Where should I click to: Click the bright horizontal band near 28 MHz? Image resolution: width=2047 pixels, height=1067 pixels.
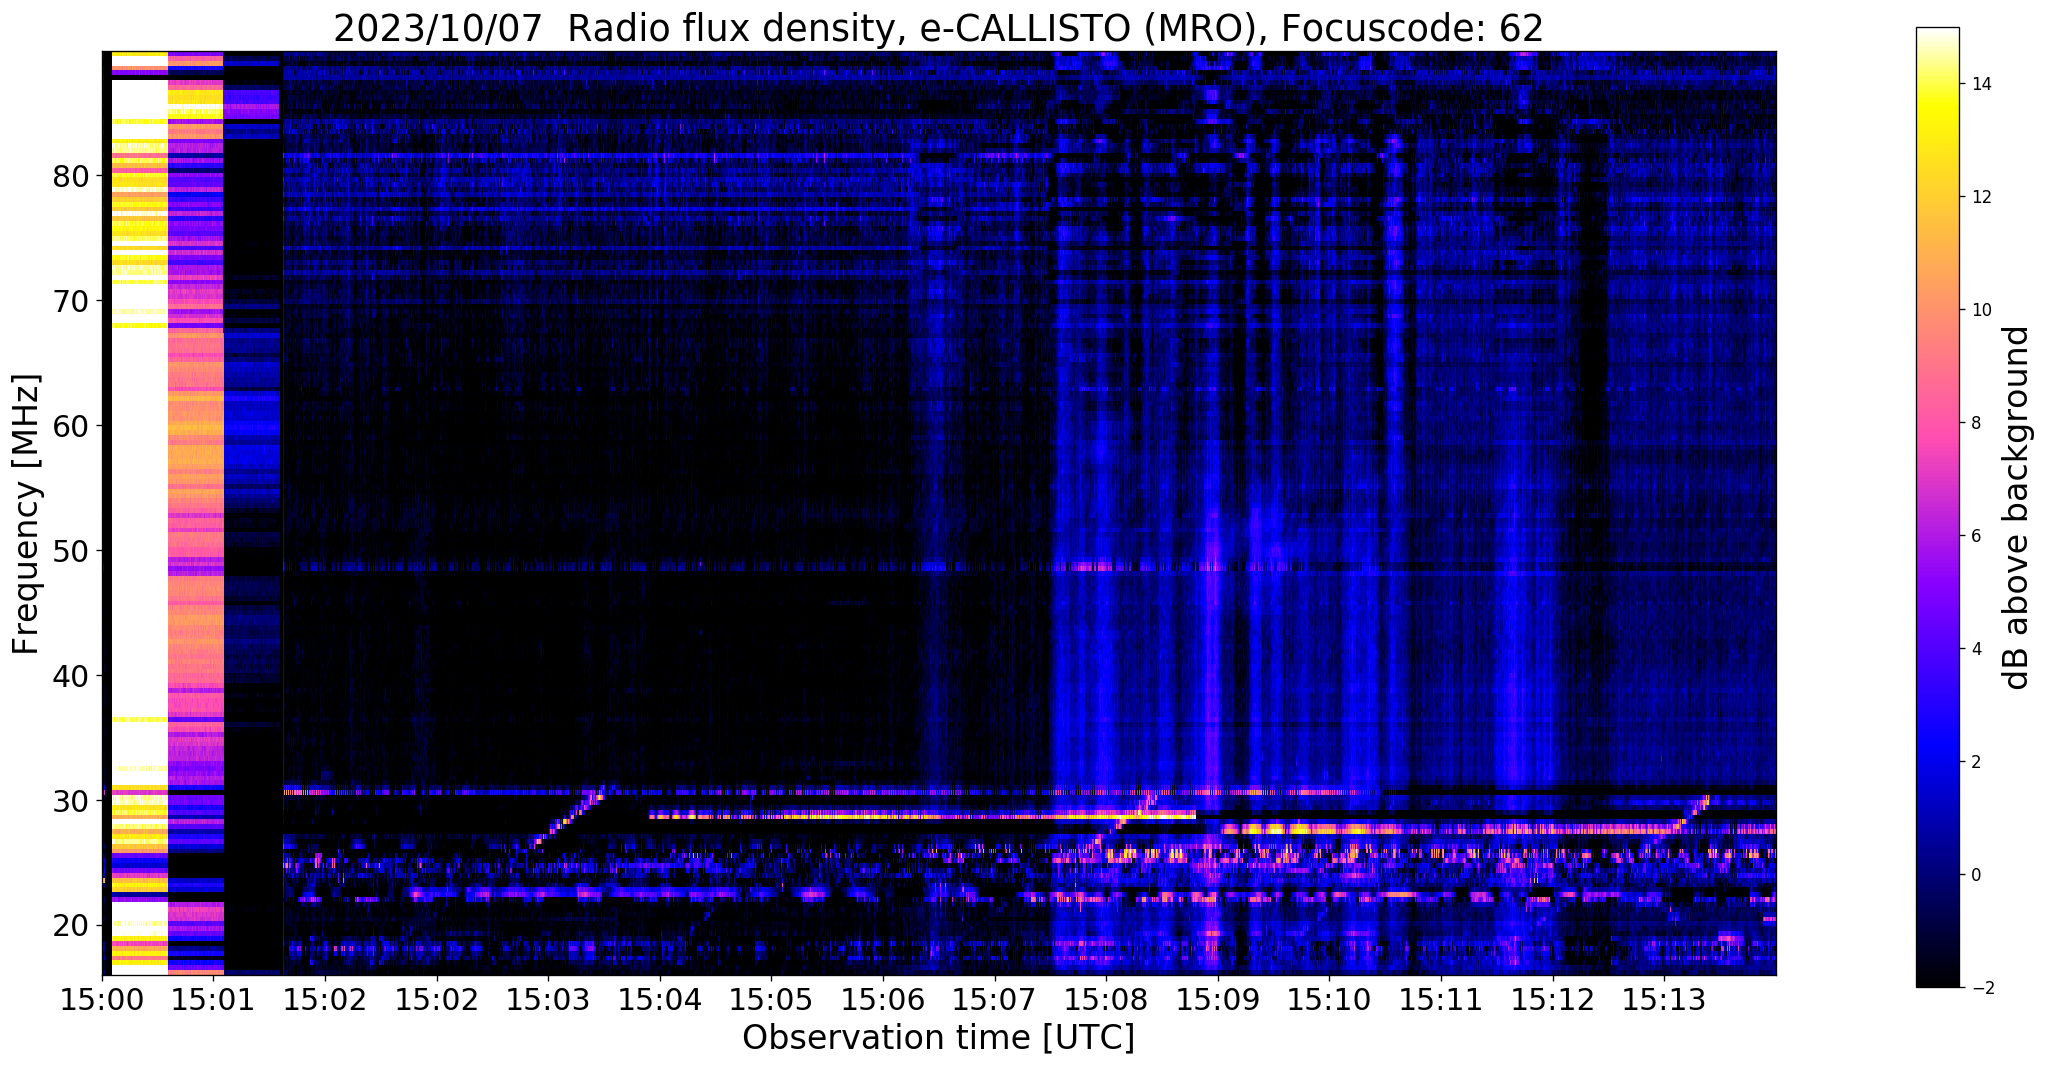tap(922, 815)
